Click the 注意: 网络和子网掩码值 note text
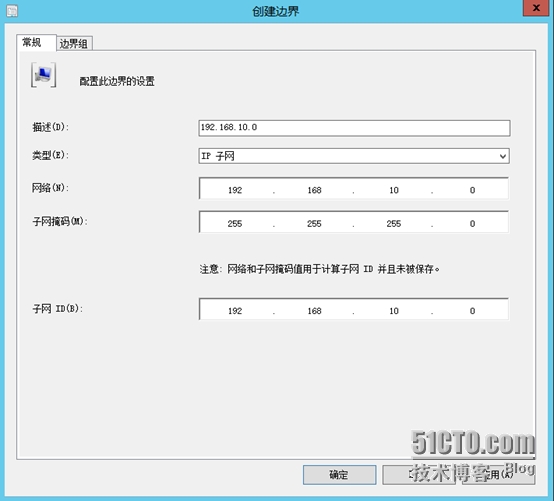Image resolution: width=554 pixels, height=501 pixels. click(x=319, y=269)
